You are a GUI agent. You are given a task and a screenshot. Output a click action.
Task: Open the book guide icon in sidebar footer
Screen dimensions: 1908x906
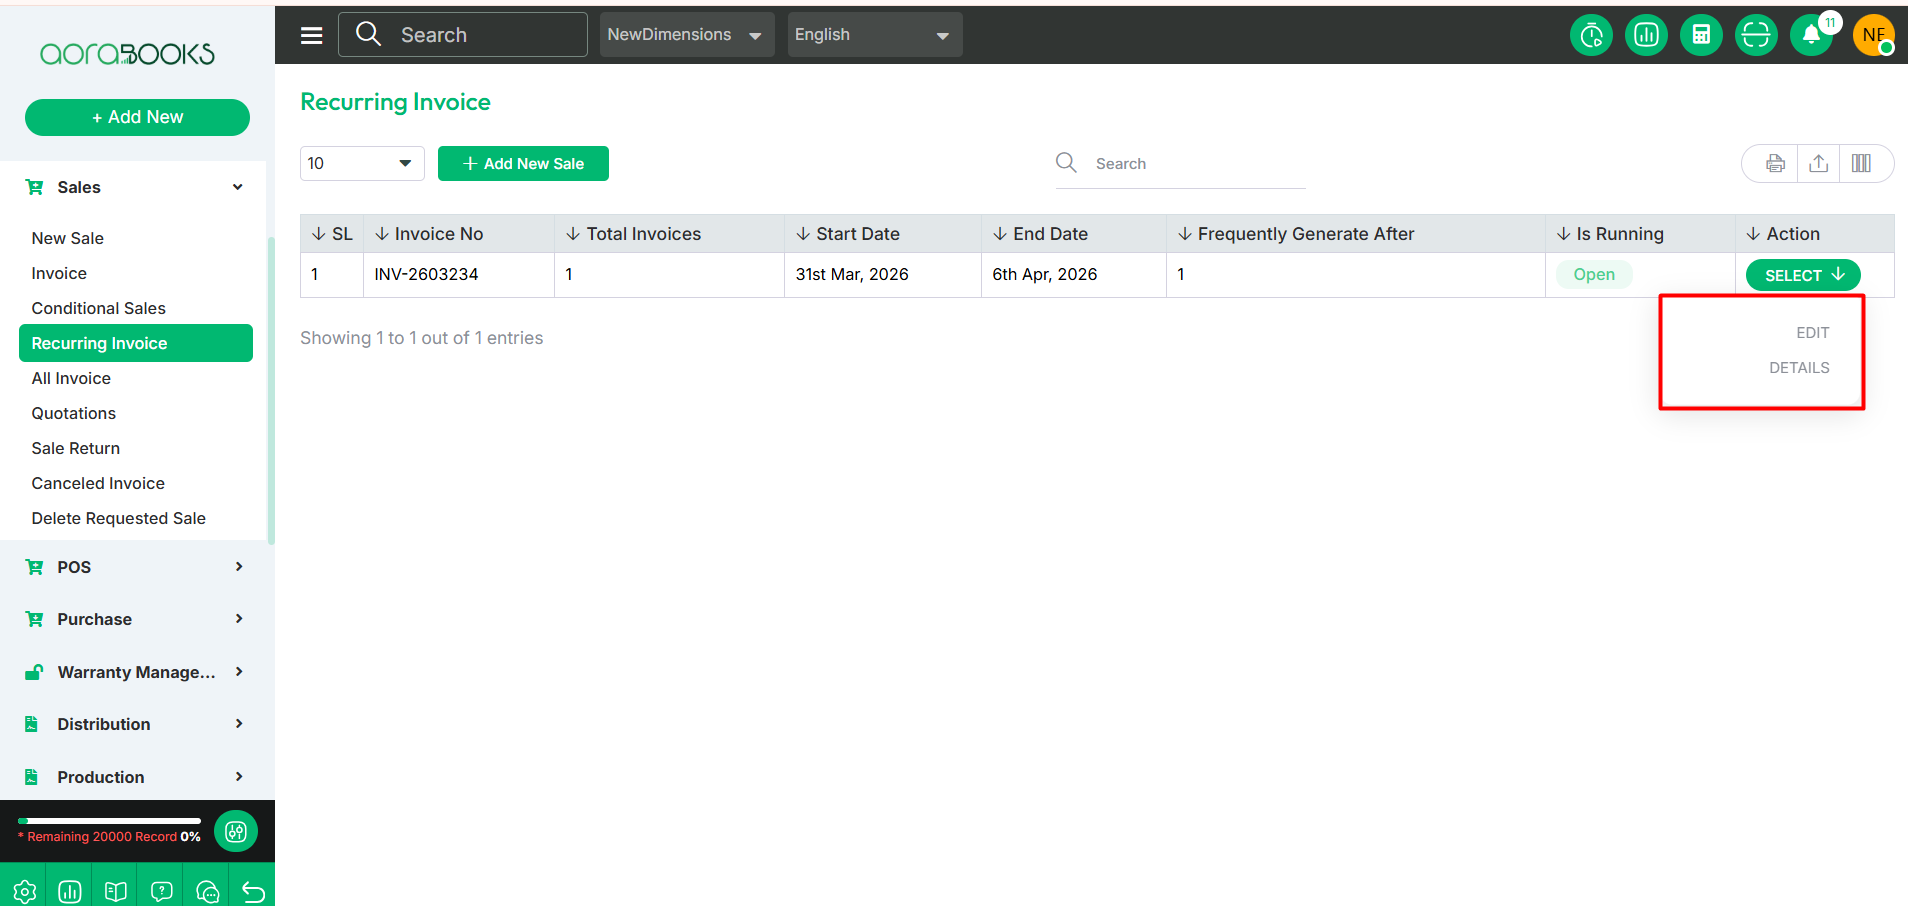point(116,891)
